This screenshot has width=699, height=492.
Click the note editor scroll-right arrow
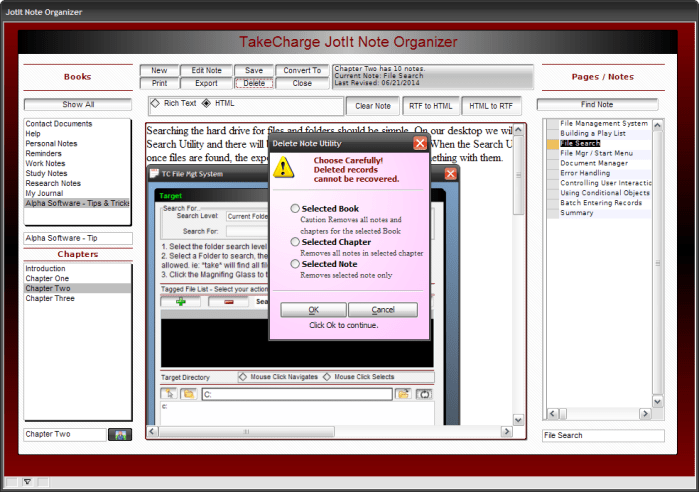coord(506,431)
